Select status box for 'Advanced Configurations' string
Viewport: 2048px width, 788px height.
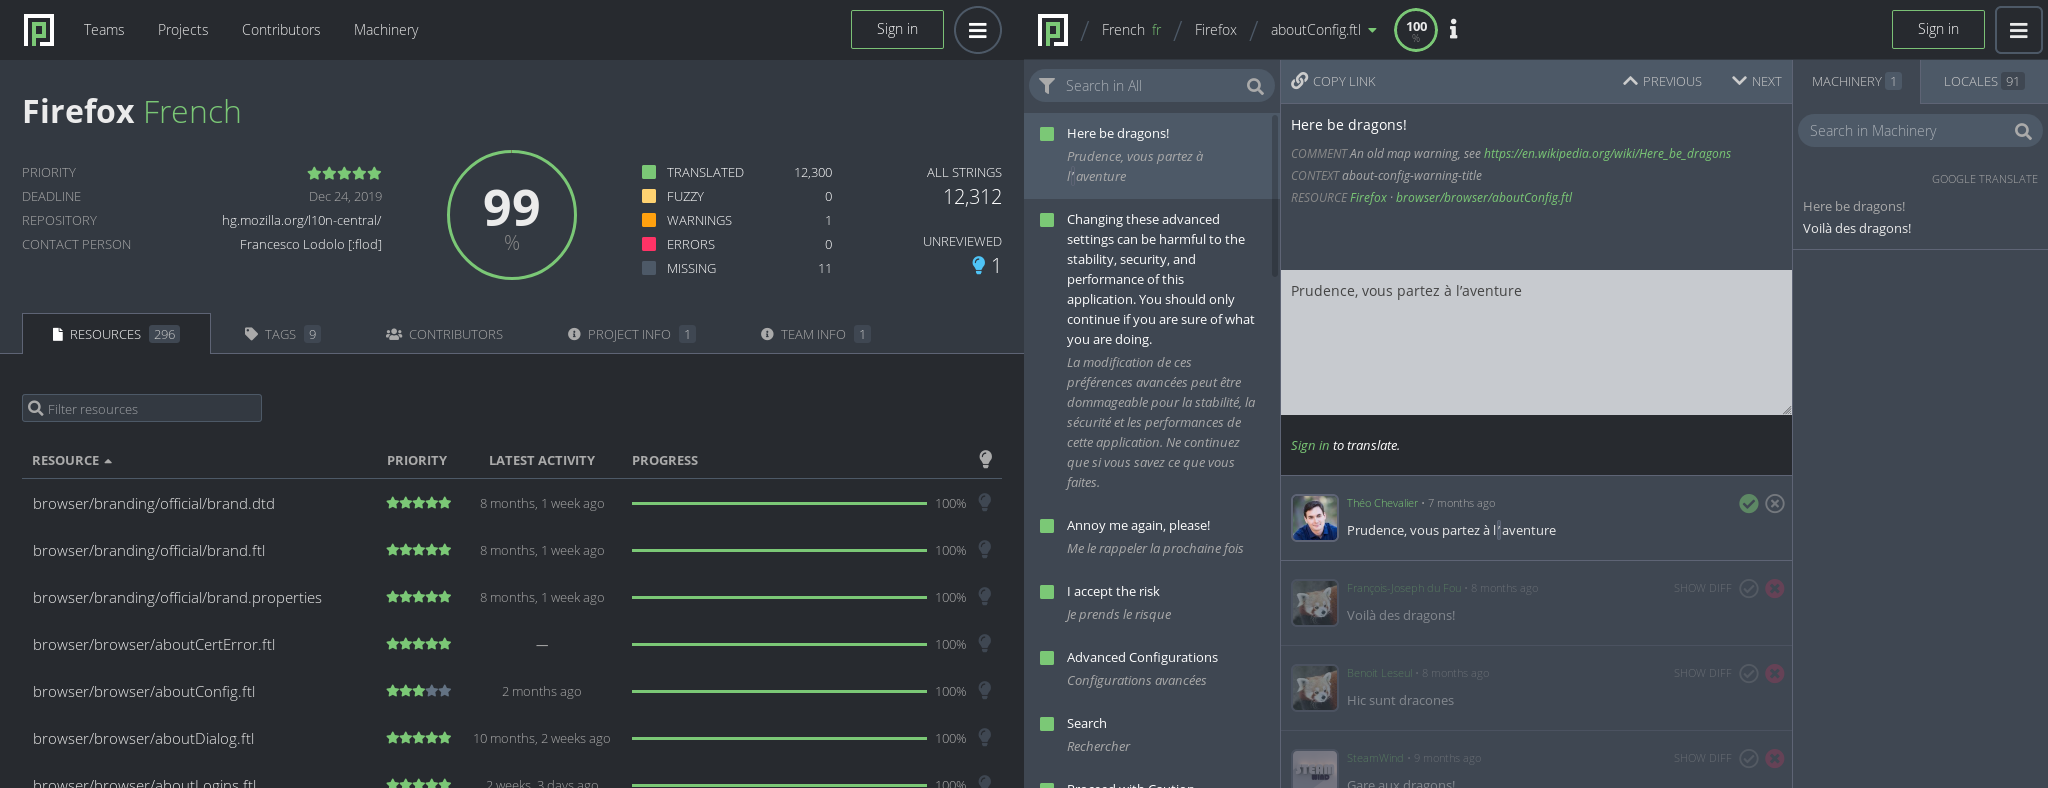[1047, 658]
